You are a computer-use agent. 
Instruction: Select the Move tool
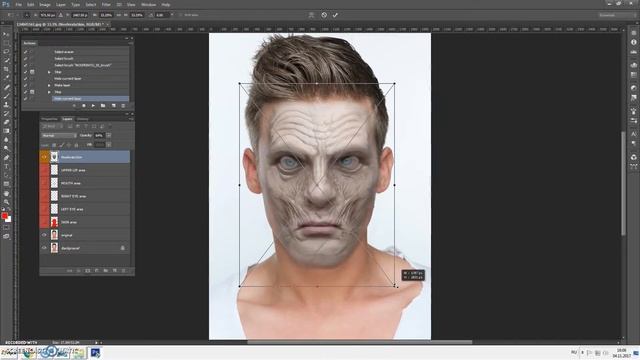click(x=6, y=34)
